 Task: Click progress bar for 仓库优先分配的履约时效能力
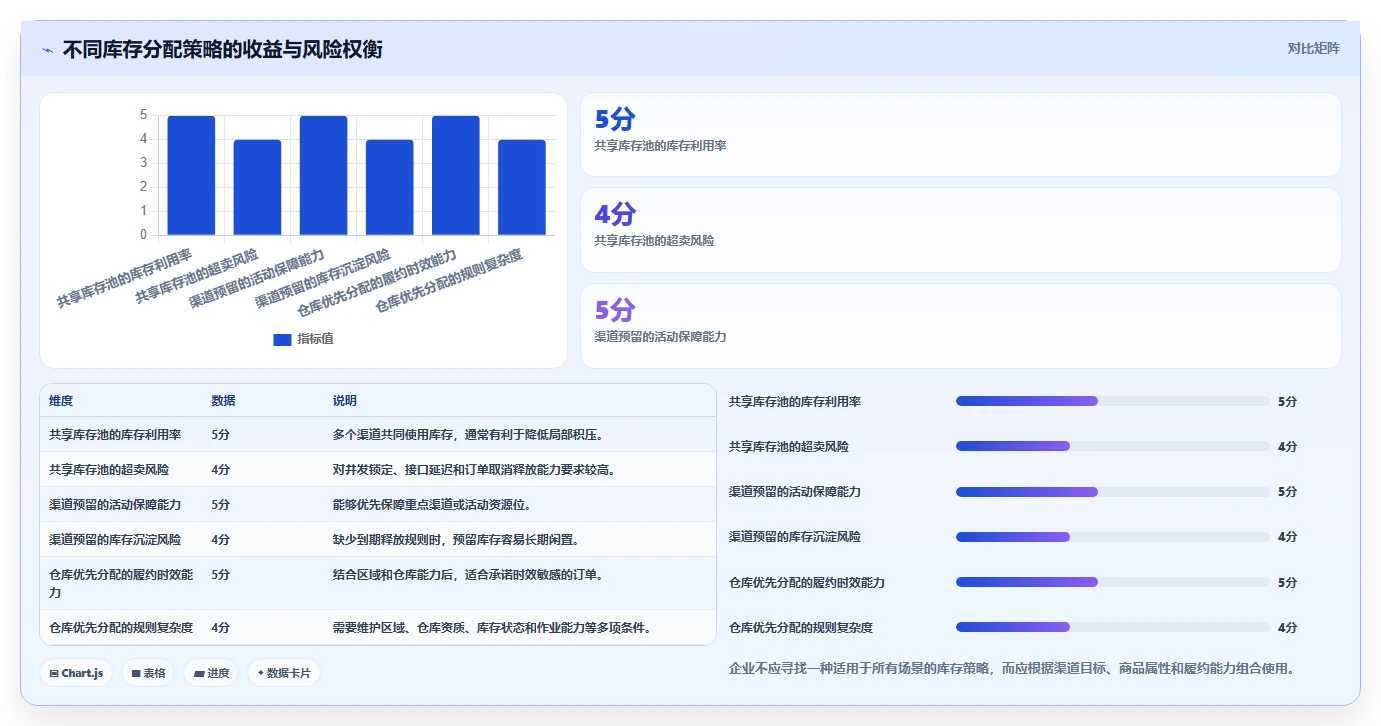point(1112,582)
